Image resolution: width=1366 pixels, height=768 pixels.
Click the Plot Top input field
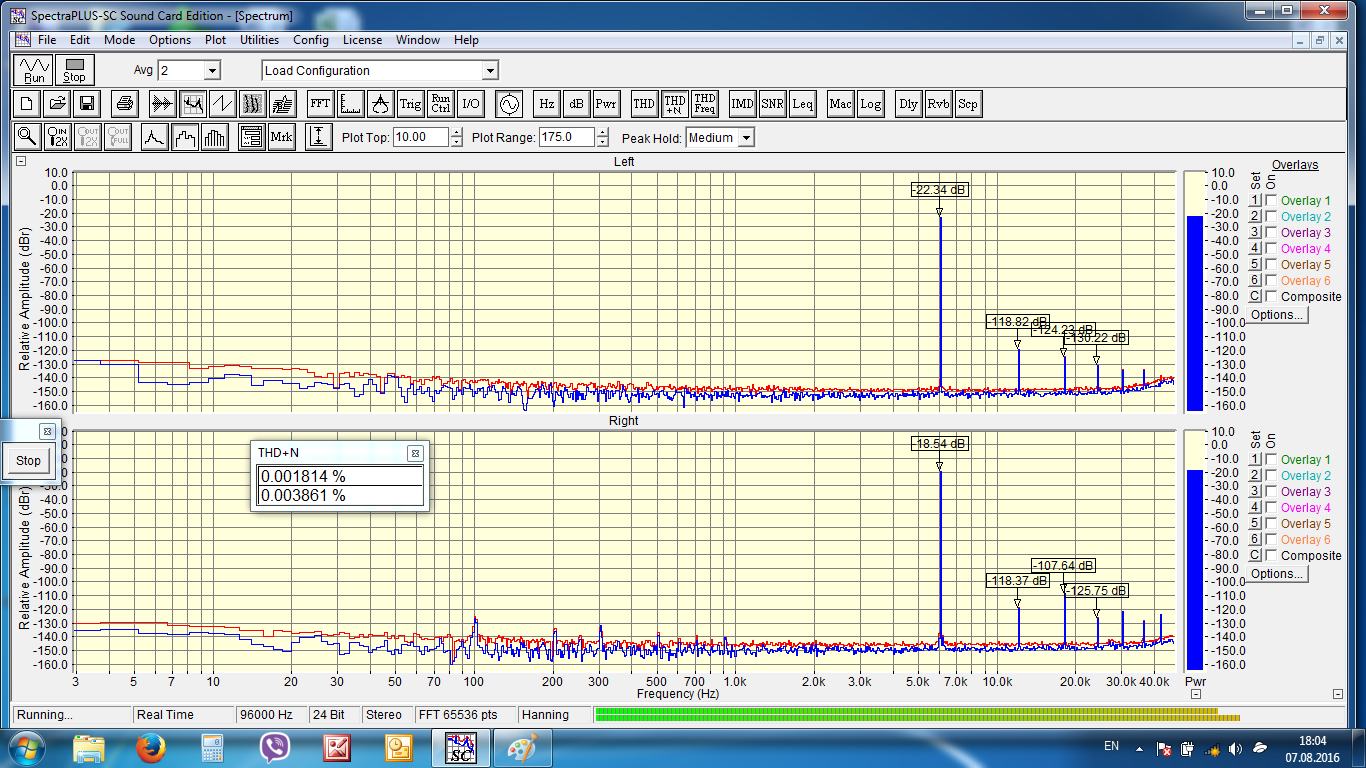(x=421, y=138)
